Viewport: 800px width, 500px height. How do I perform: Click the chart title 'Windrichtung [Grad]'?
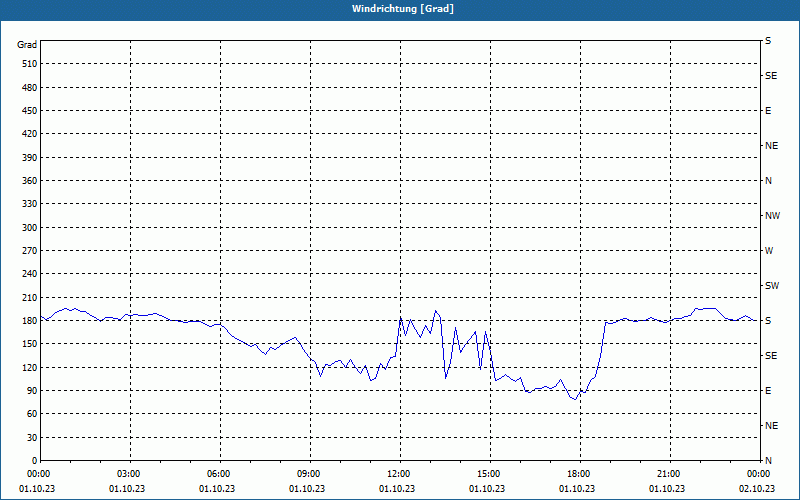click(403, 9)
